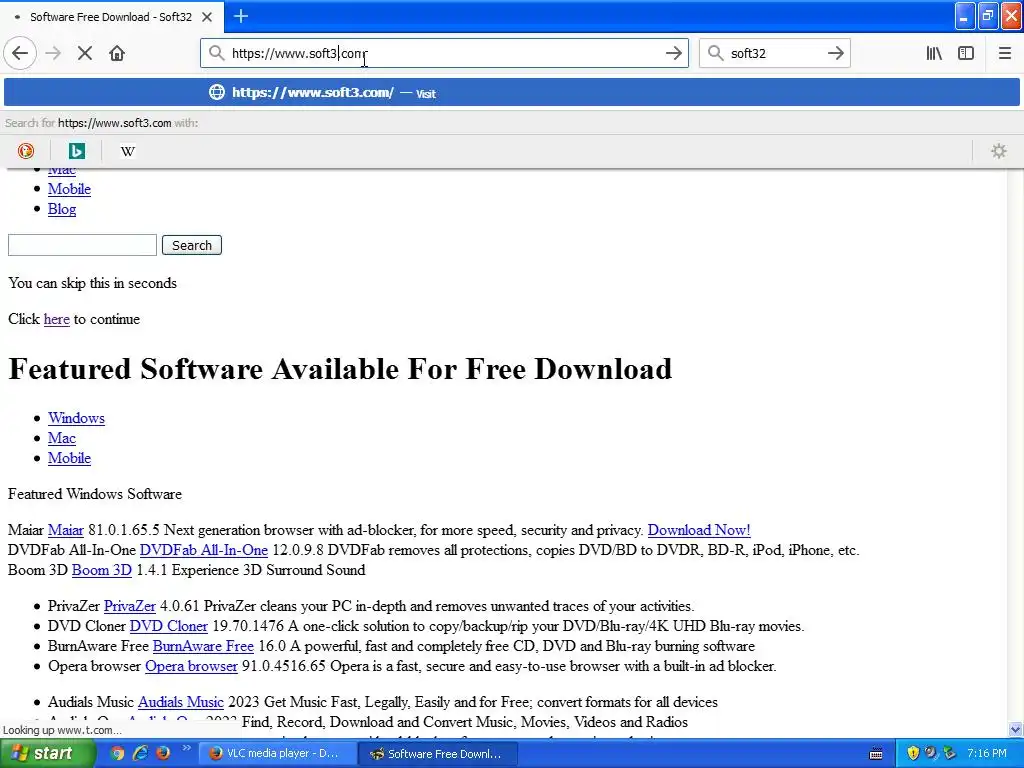The width and height of the screenshot is (1024, 768).
Task: Launch Chrome from quick launch
Action: tap(117, 754)
